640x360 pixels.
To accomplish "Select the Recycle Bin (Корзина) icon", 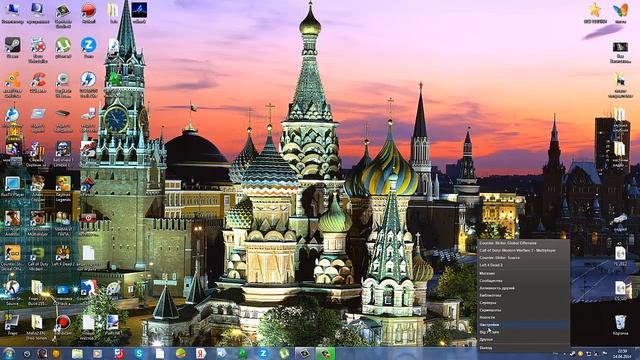I will click(x=620, y=325).
